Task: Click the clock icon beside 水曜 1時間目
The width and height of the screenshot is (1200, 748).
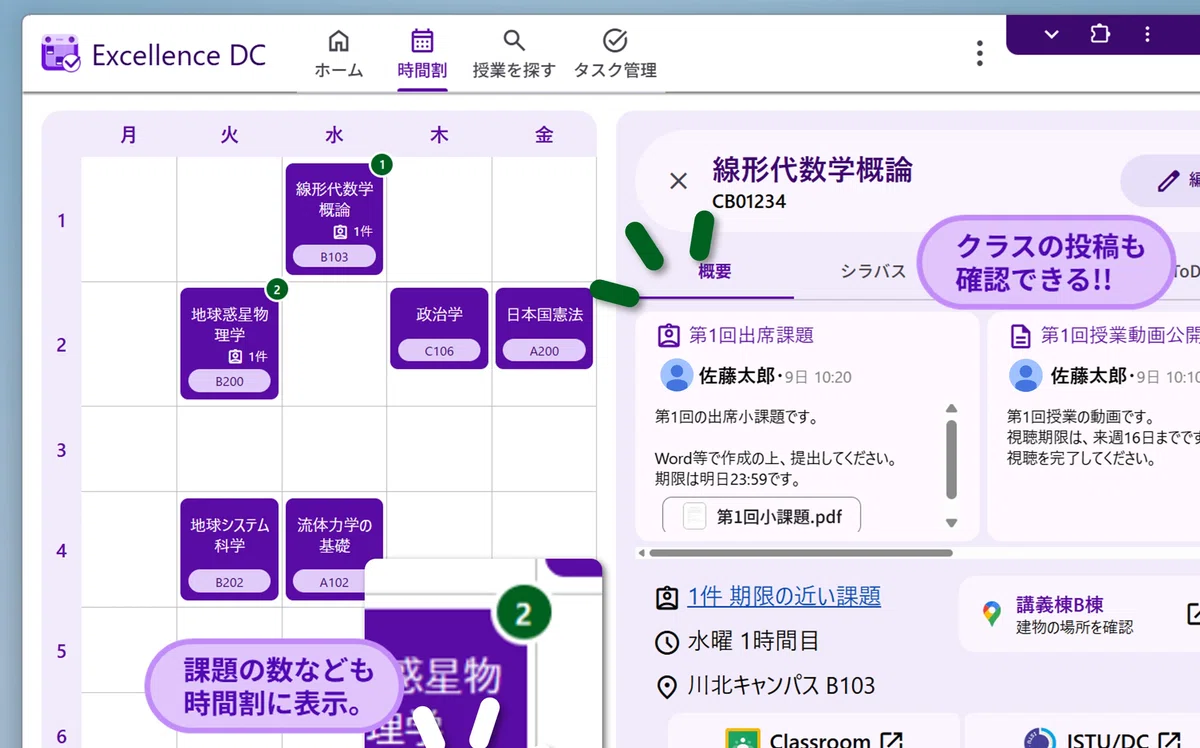Action: (x=667, y=642)
